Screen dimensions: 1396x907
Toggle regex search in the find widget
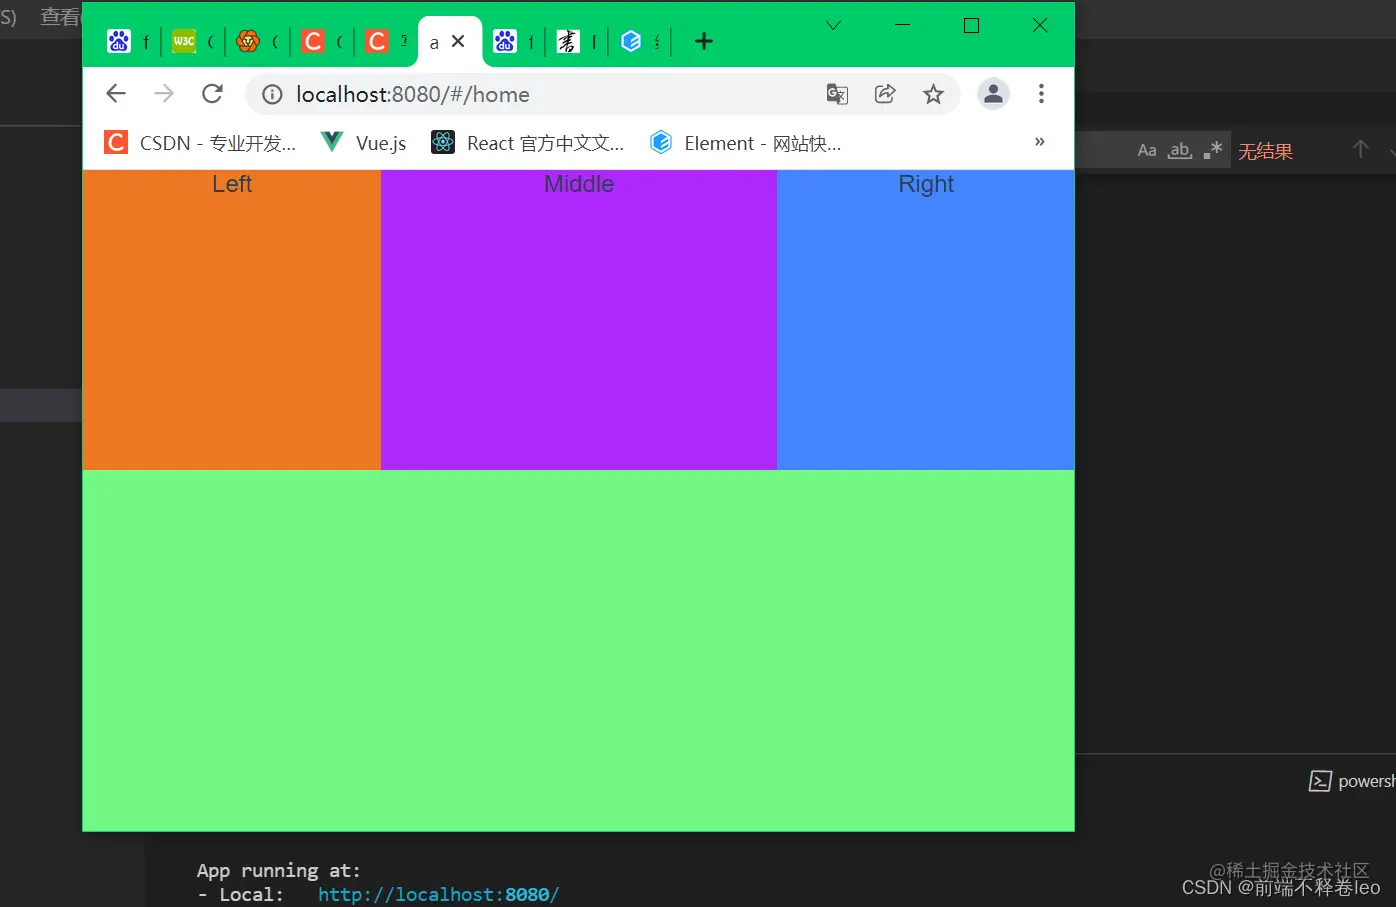(x=1212, y=149)
